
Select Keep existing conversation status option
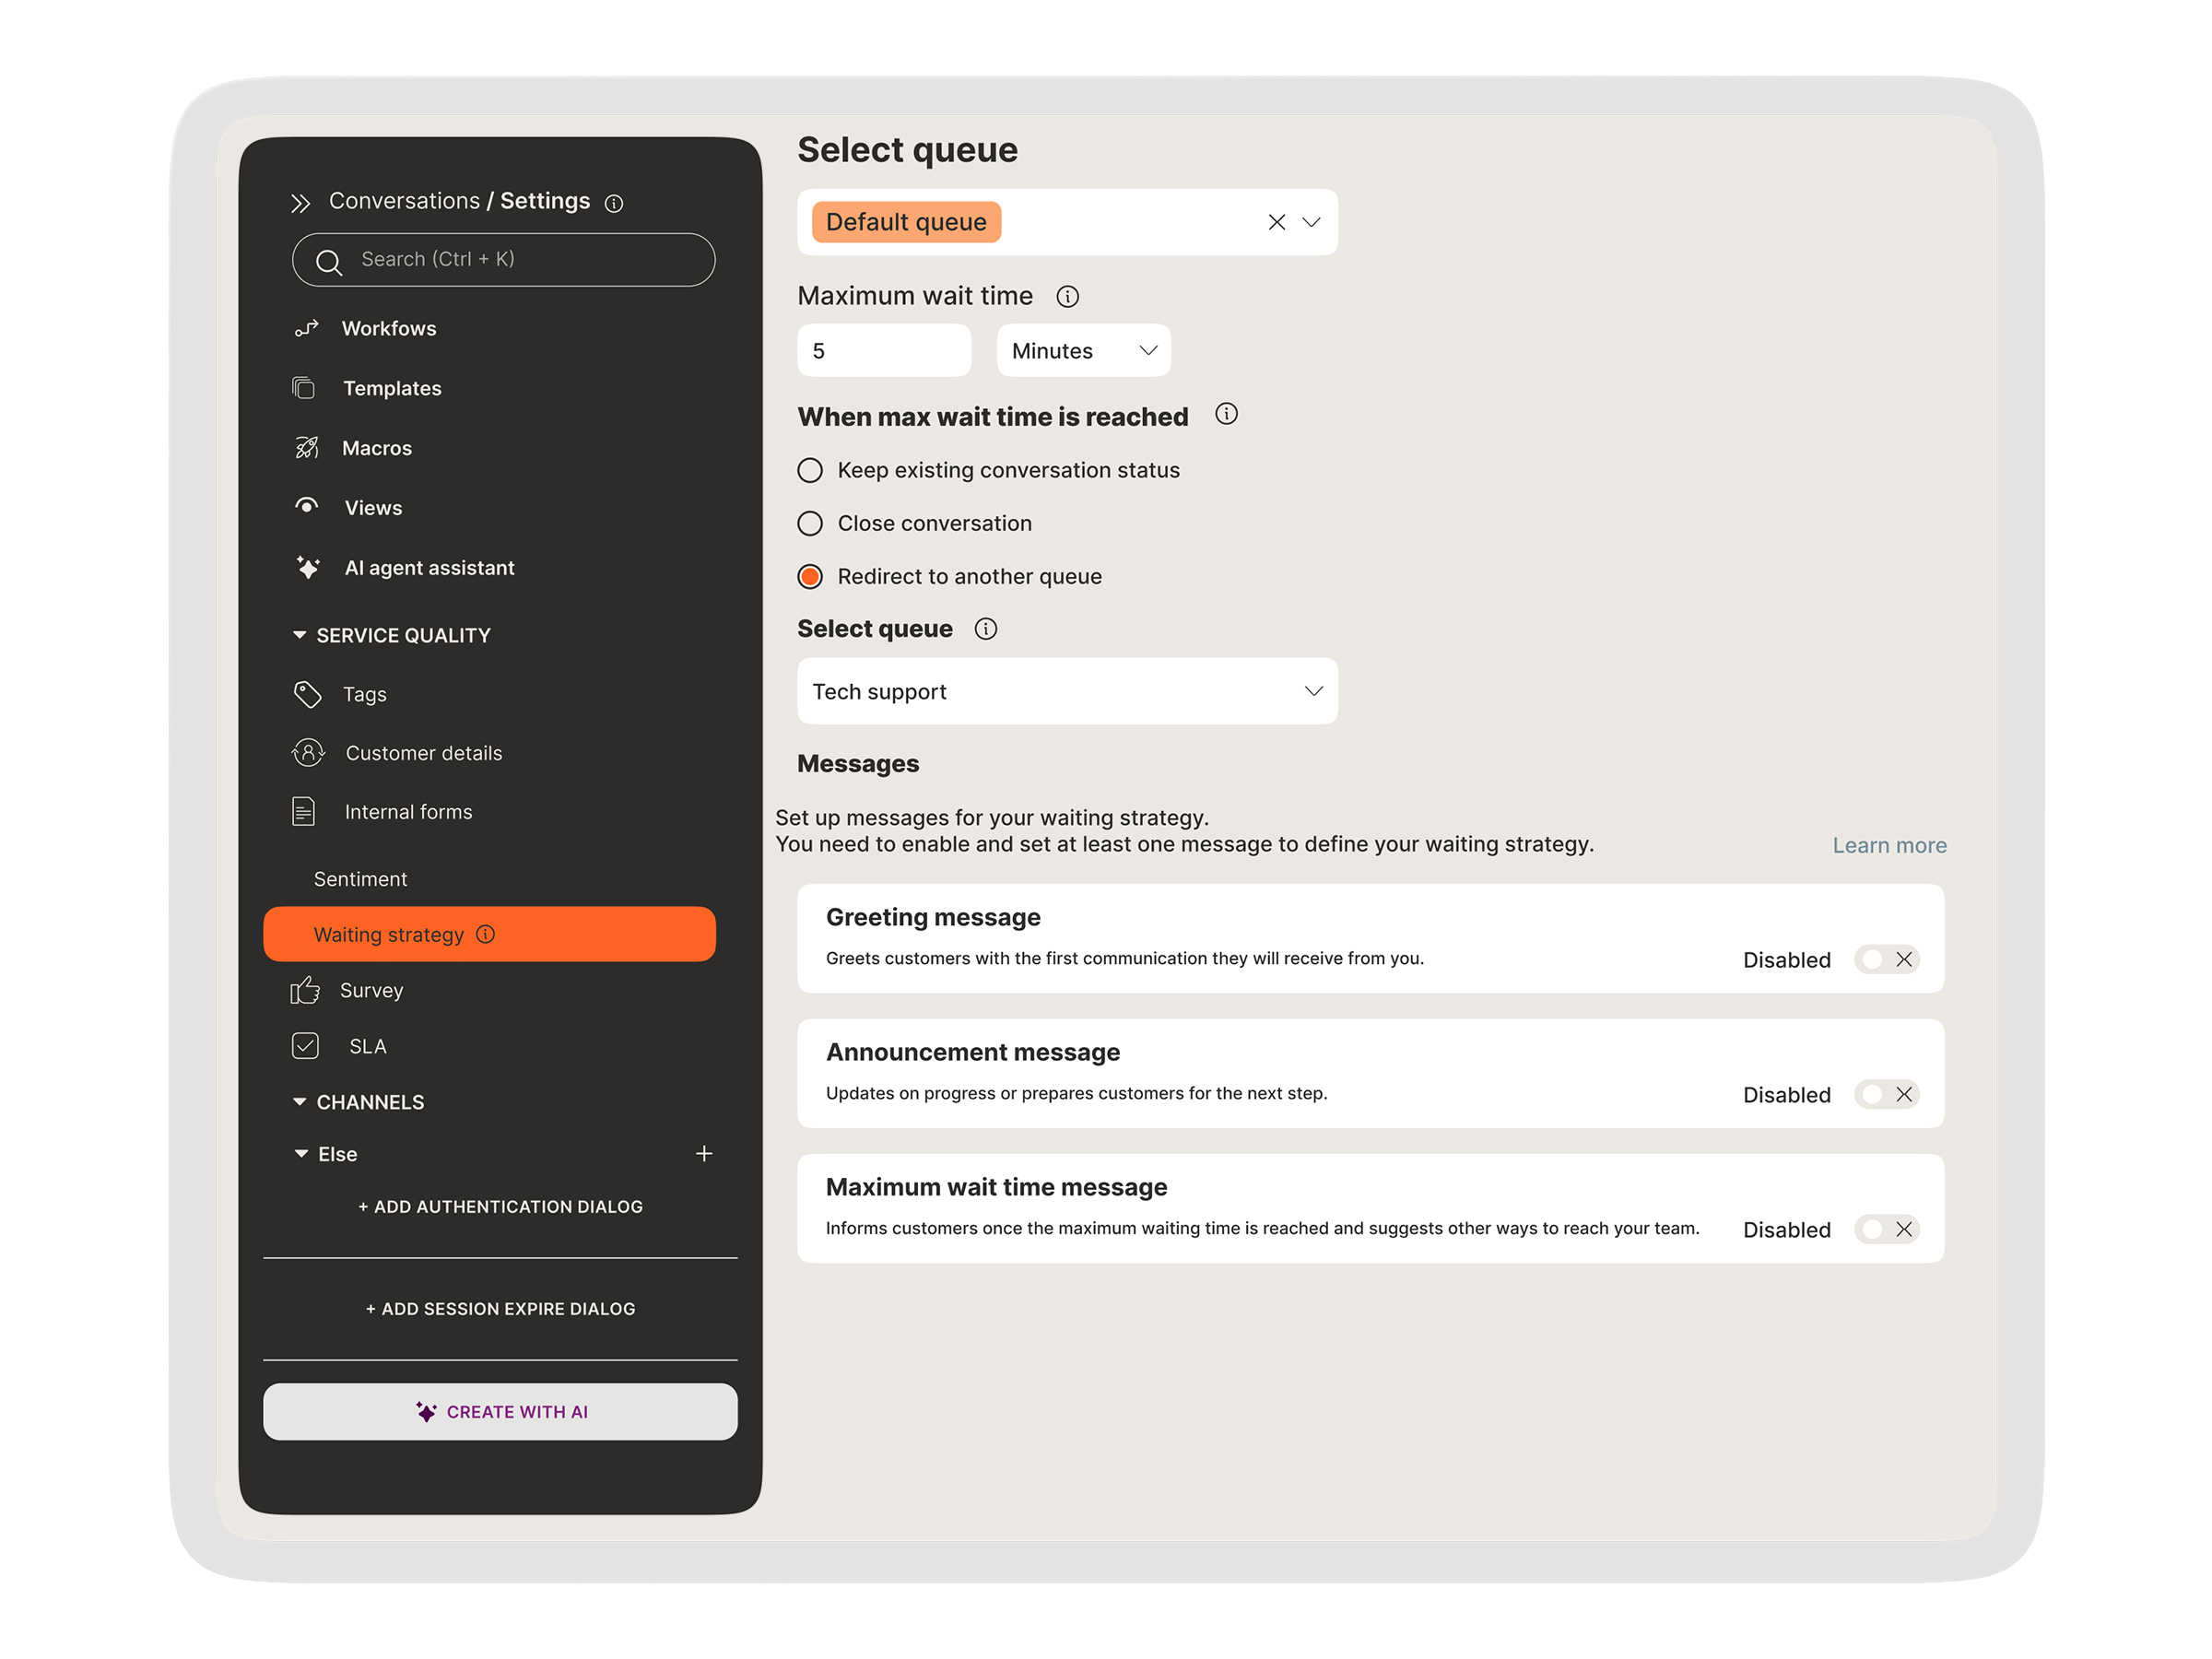pos(810,470)
